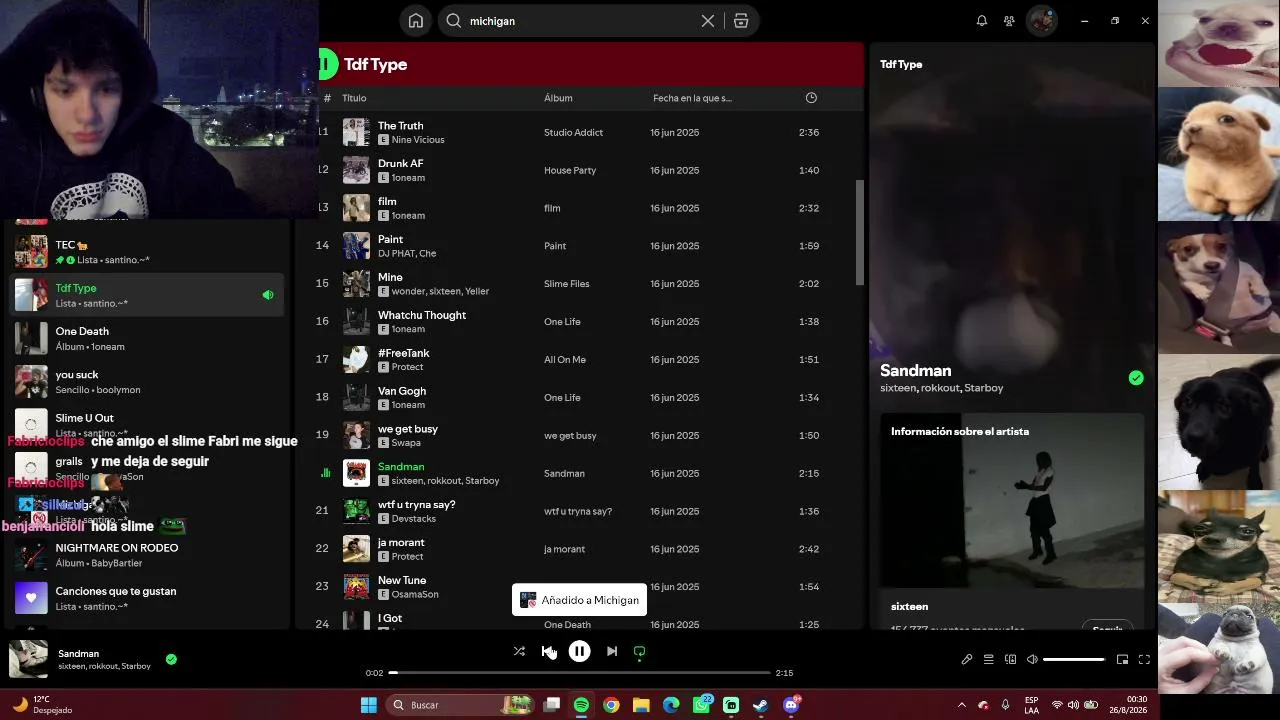Select the we get busy track title
Image resolution: width=1280 pixels, height=720 pixels.
click(408, 429)
